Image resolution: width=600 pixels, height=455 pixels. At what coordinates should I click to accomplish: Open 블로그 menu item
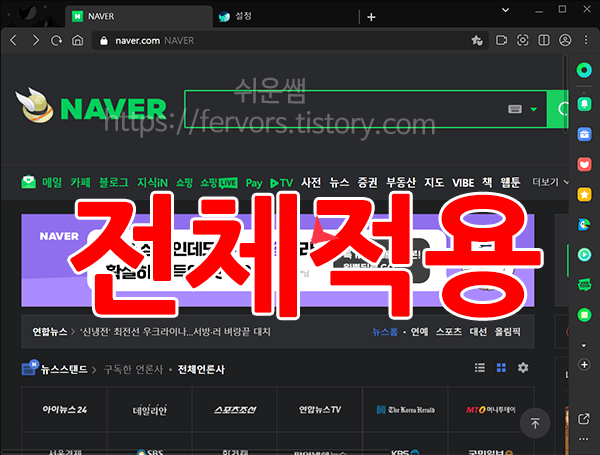(114, 183)
